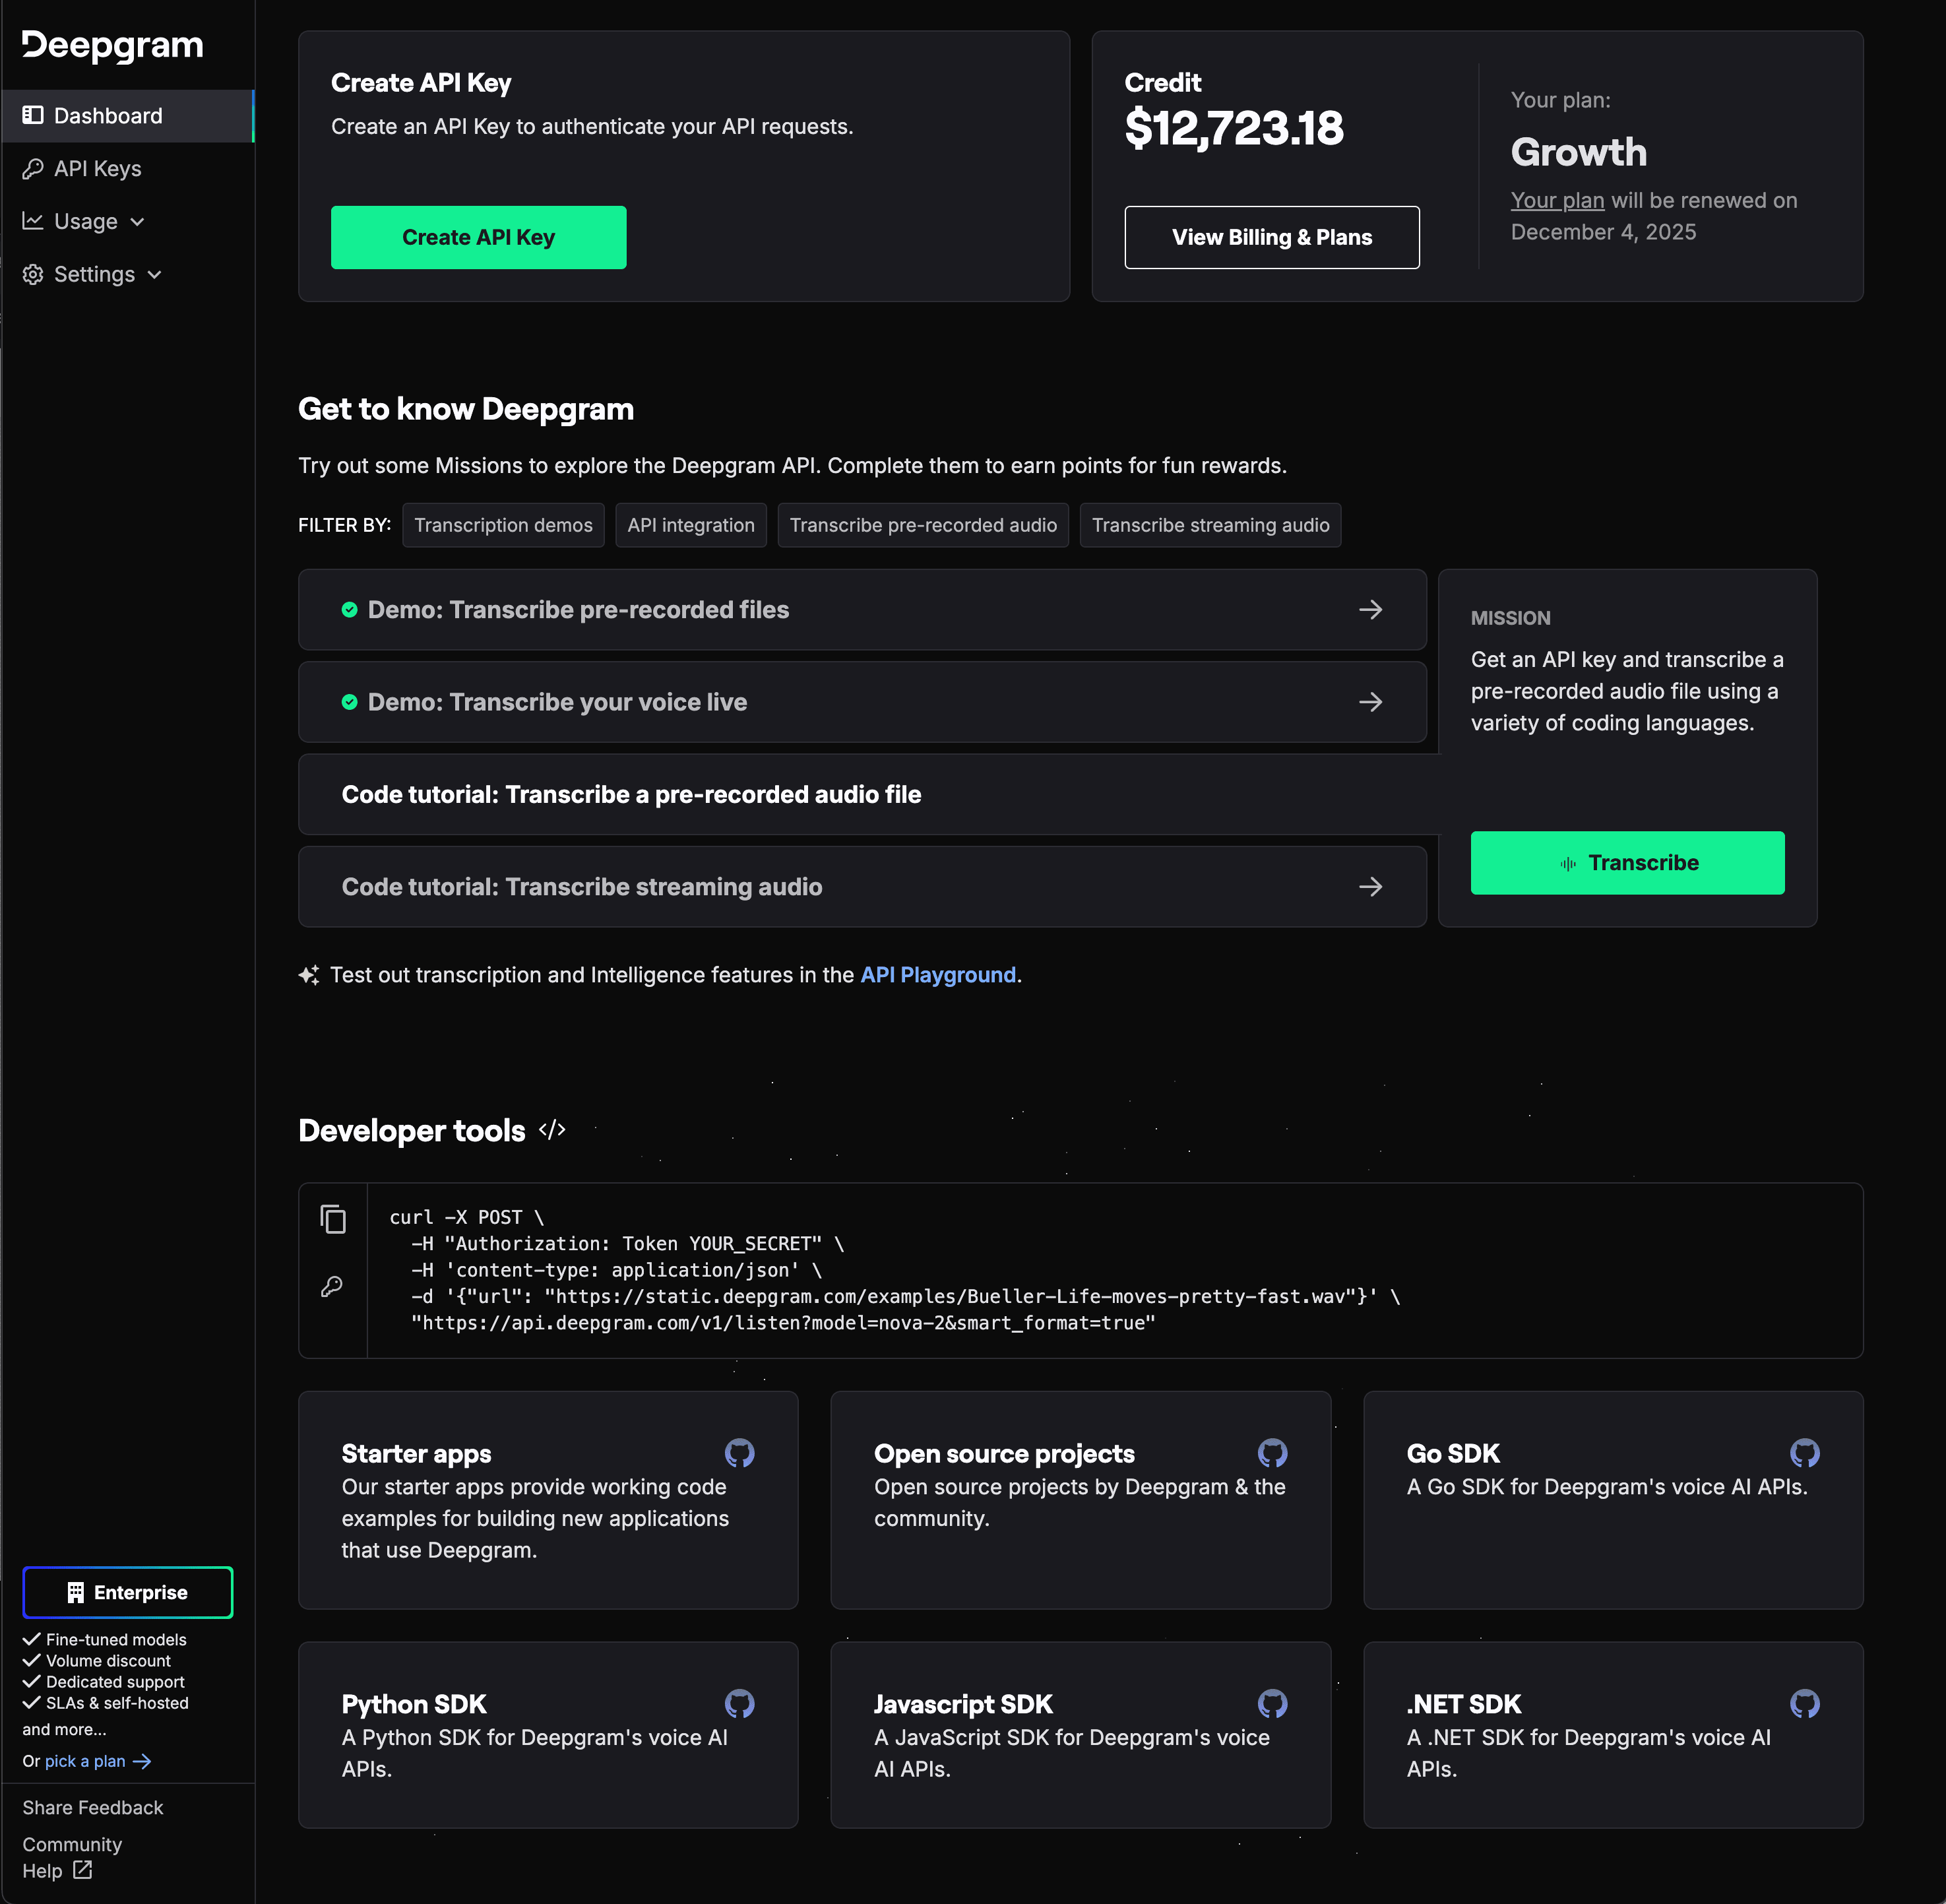Open Code tutorial: Transcribe streaming audio

pos(862,886)
